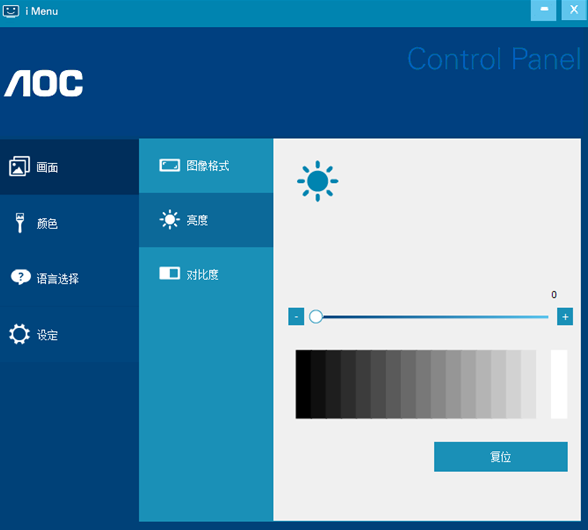Click the 对比度 contrast icon
Viewport: 588px width, 530px height.
click(170, 273)
